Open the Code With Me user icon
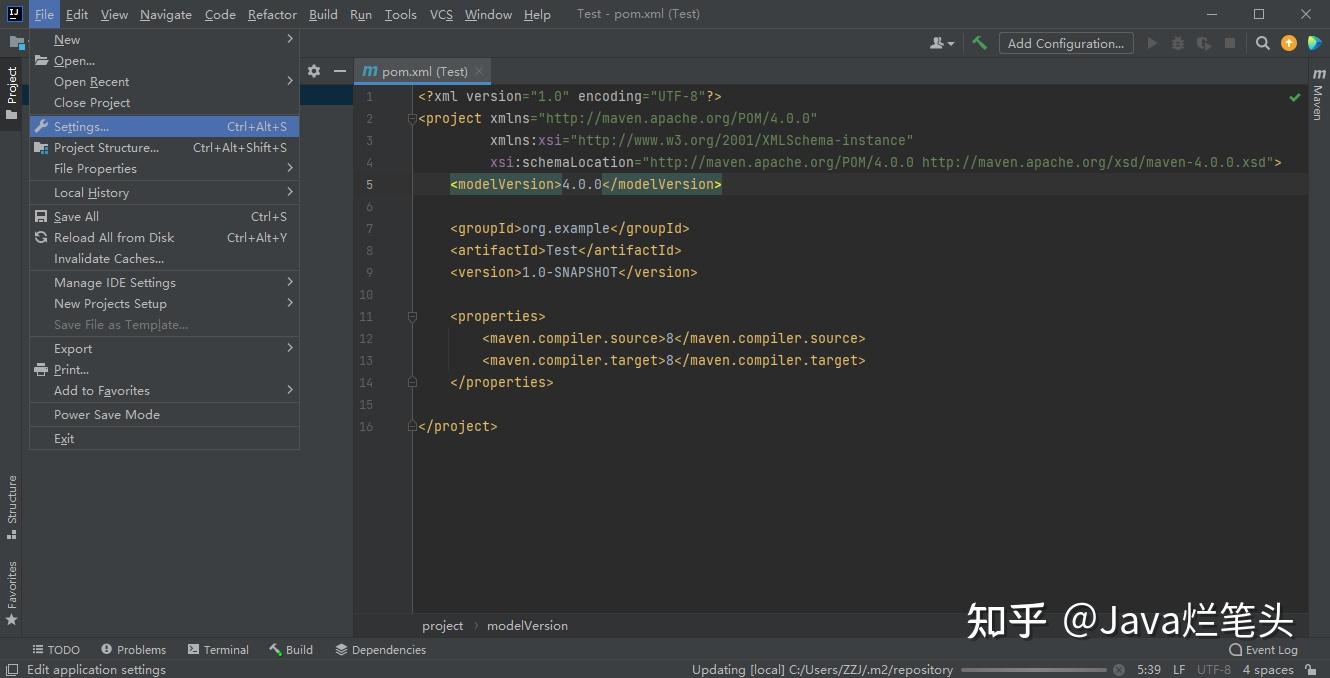The image size is (1330, 678). coord(942,43)
